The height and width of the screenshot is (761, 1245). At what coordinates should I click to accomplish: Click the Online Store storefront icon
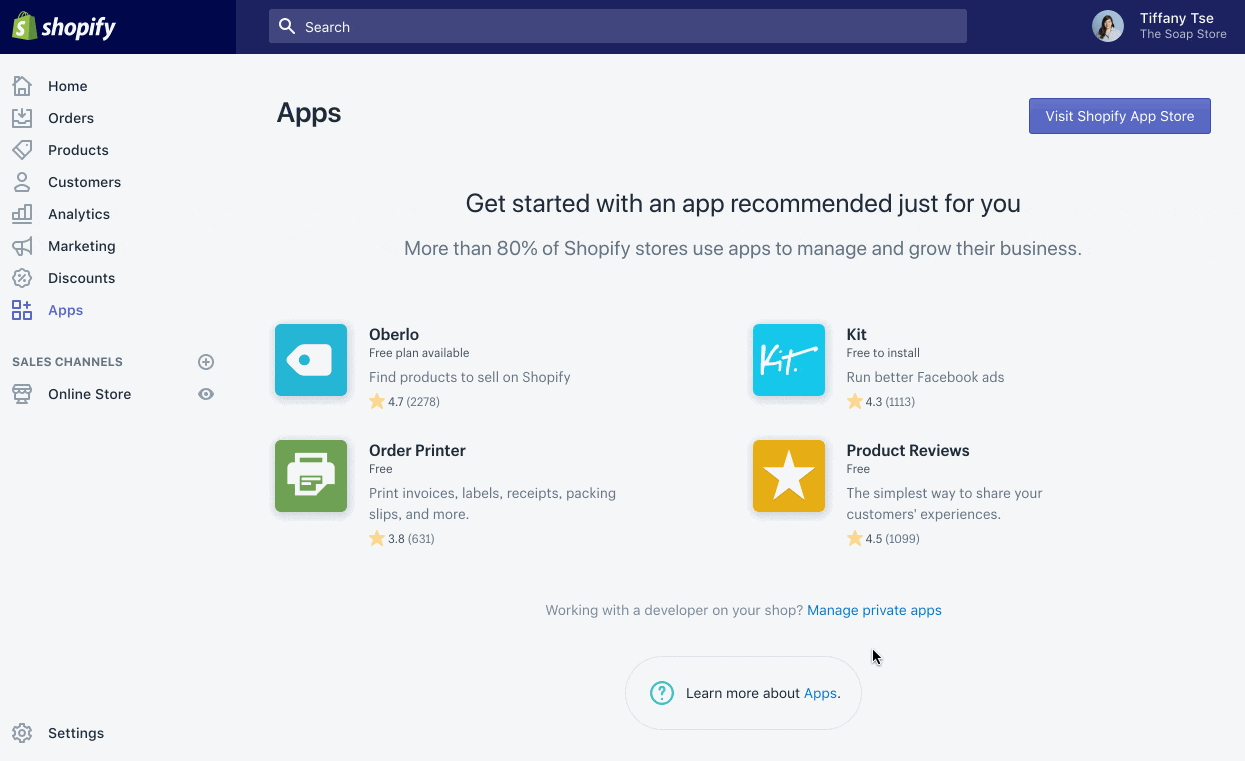pos(22,394)
